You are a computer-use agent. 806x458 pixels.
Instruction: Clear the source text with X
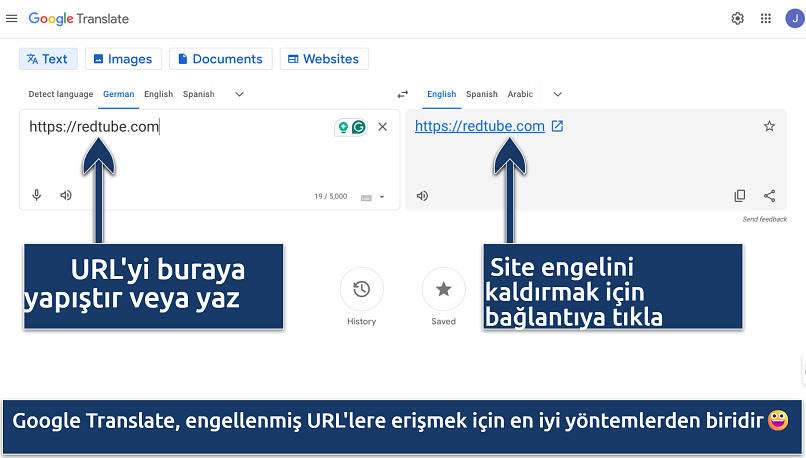tap(382, 127)
